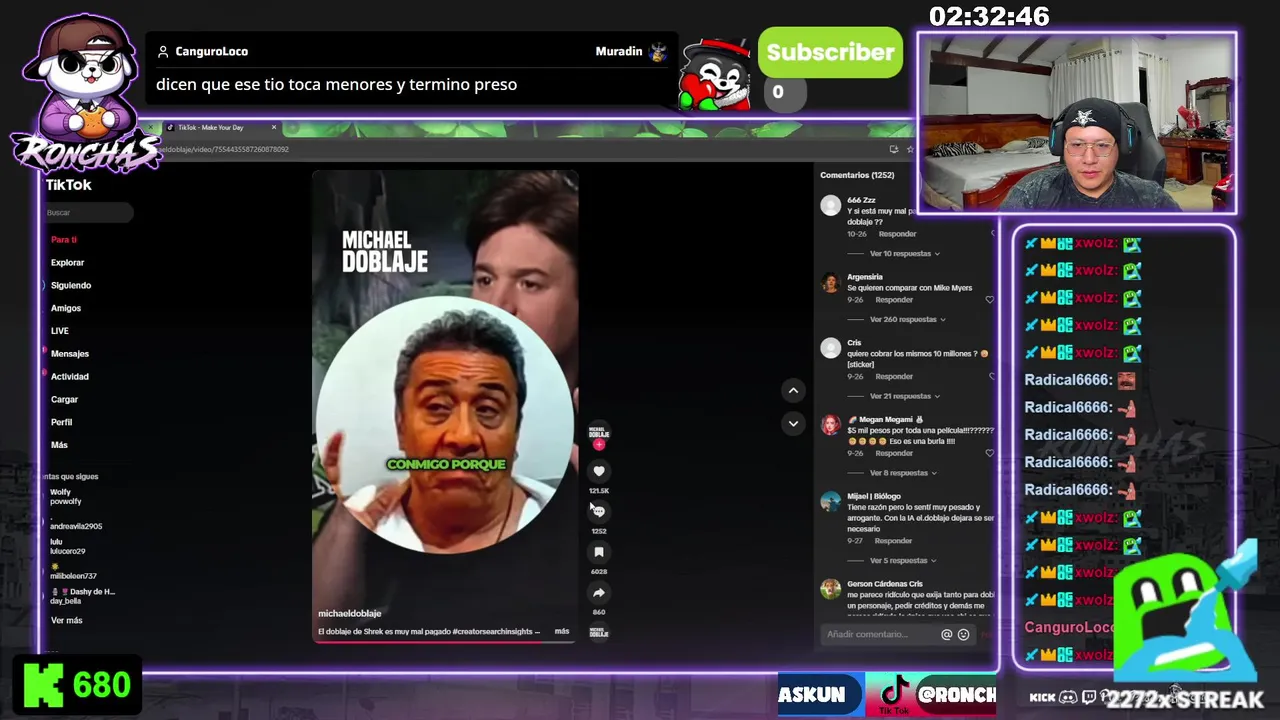The height and width of the screenshot is (720, 1280).
Task: Expand Ver 10 respuestas replies
Action: pyautogui.click(x=905, y=254)
